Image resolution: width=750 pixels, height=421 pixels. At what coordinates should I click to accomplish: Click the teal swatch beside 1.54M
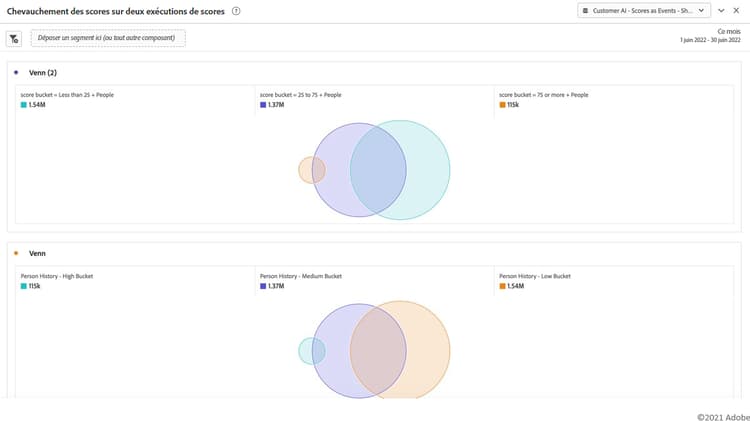click(23, 105)
